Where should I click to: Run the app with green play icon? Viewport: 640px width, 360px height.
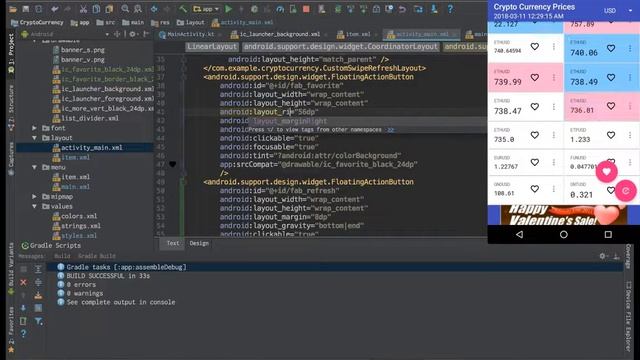pos(229,9)
